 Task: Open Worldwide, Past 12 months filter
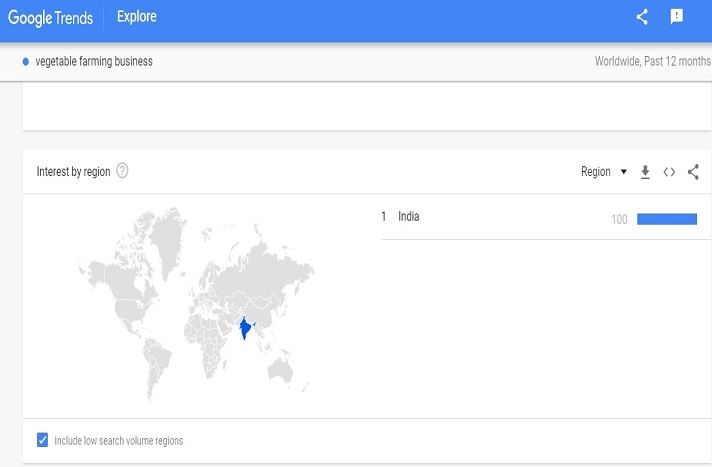point(649,62)
